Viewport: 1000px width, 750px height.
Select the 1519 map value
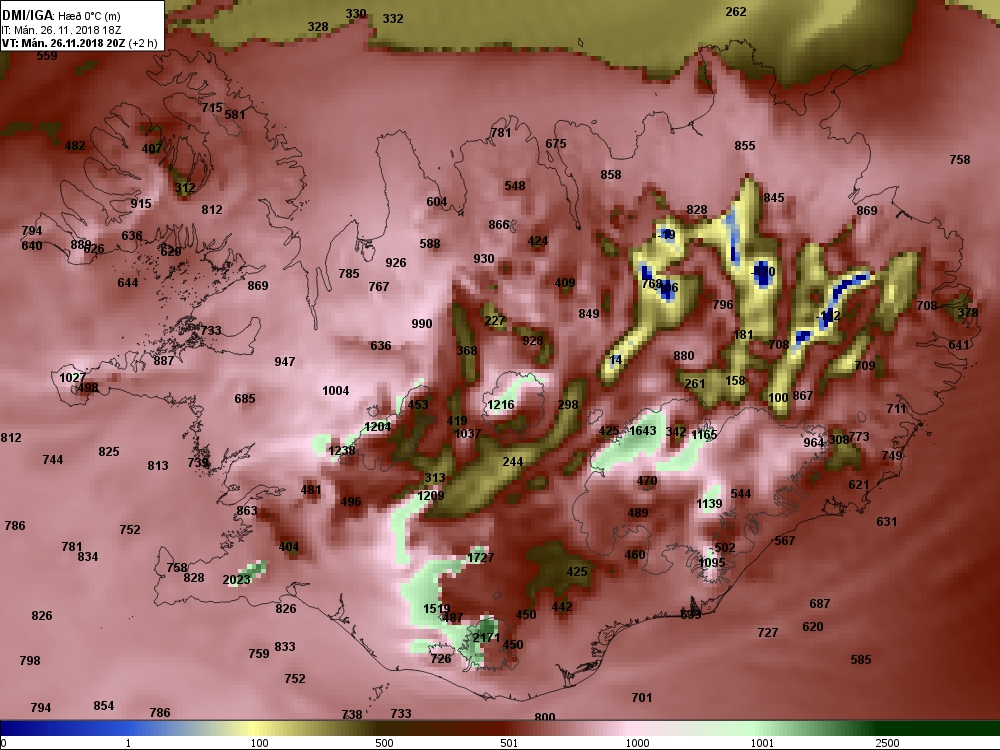coord(436,608)
